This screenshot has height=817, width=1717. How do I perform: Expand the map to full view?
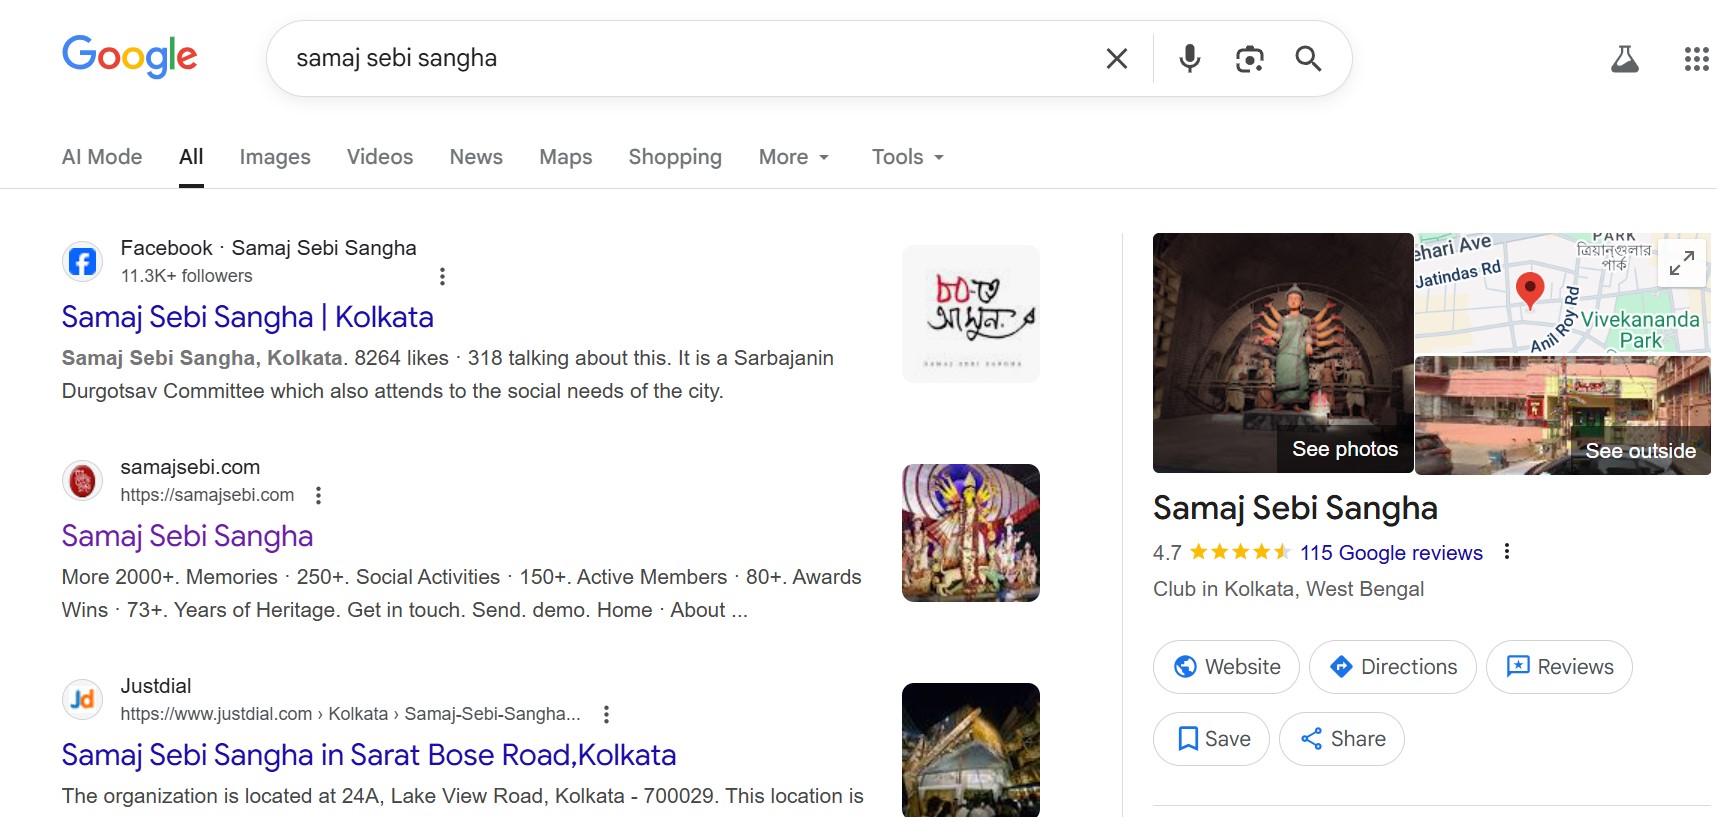(1681, 263)
